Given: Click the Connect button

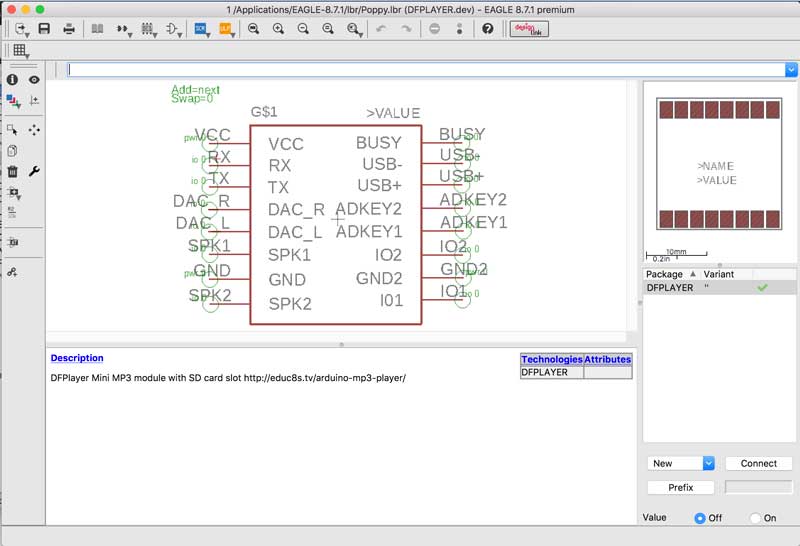Looking at the screenshot, I should coord(759,463).
